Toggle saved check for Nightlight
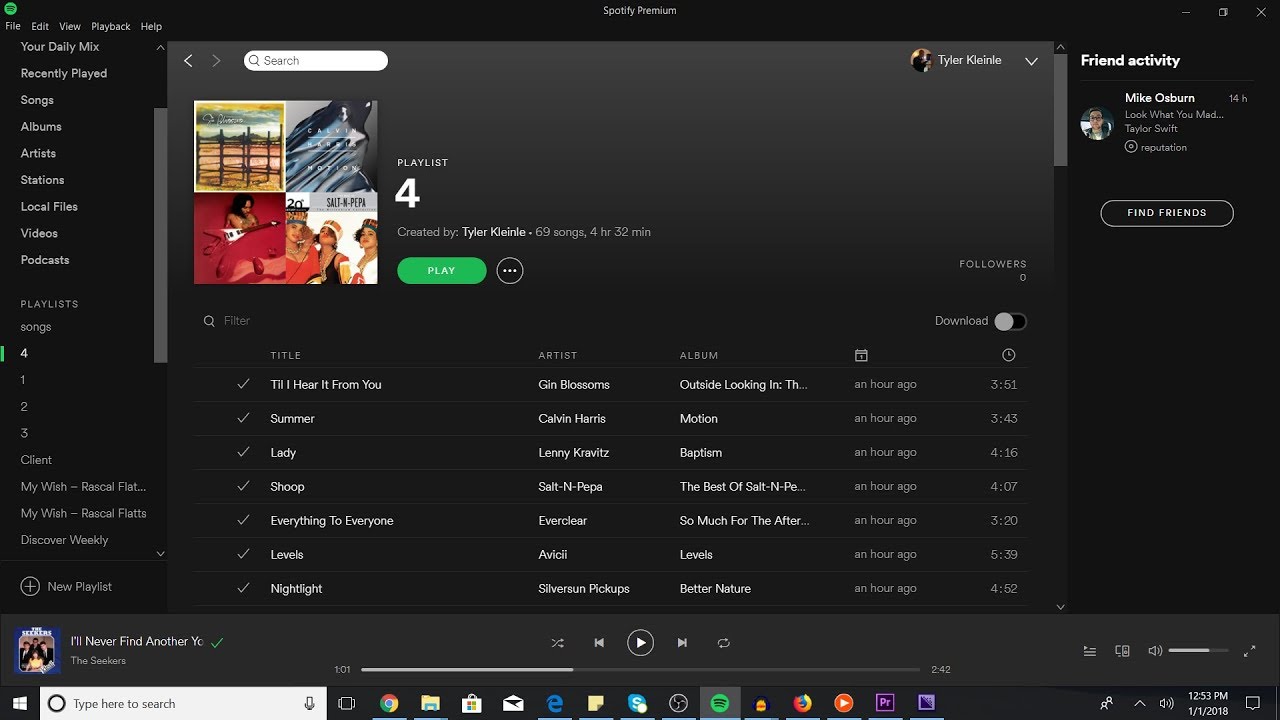 click(x=243, y=588)
